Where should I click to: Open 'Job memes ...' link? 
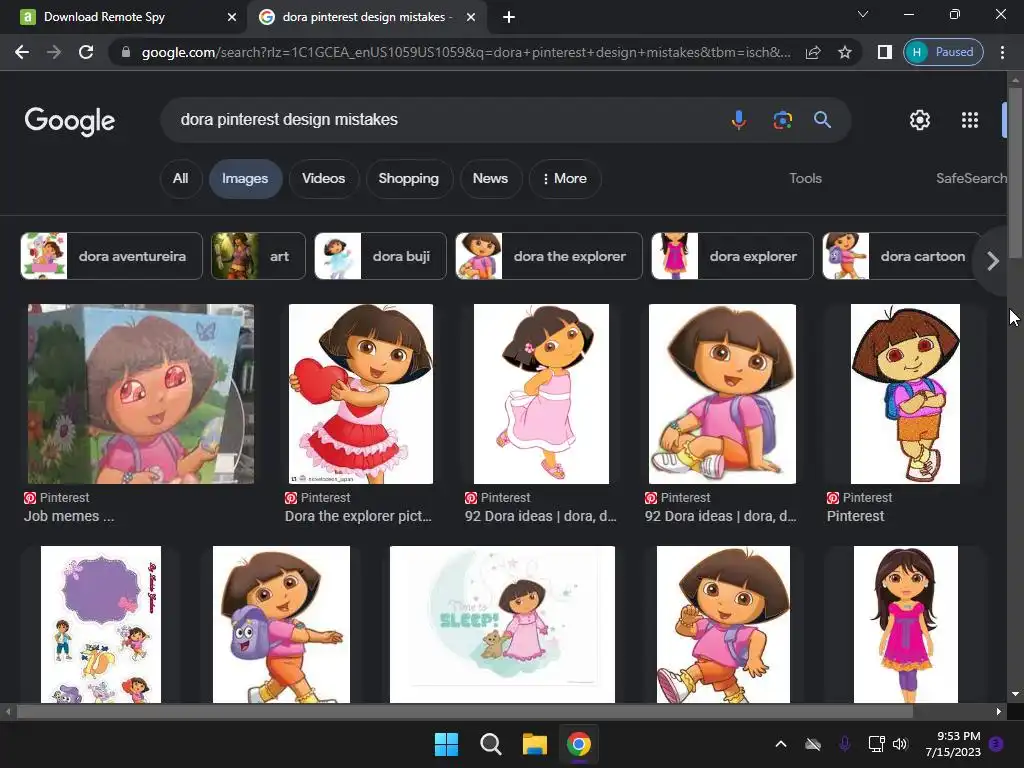click(69, 516)
